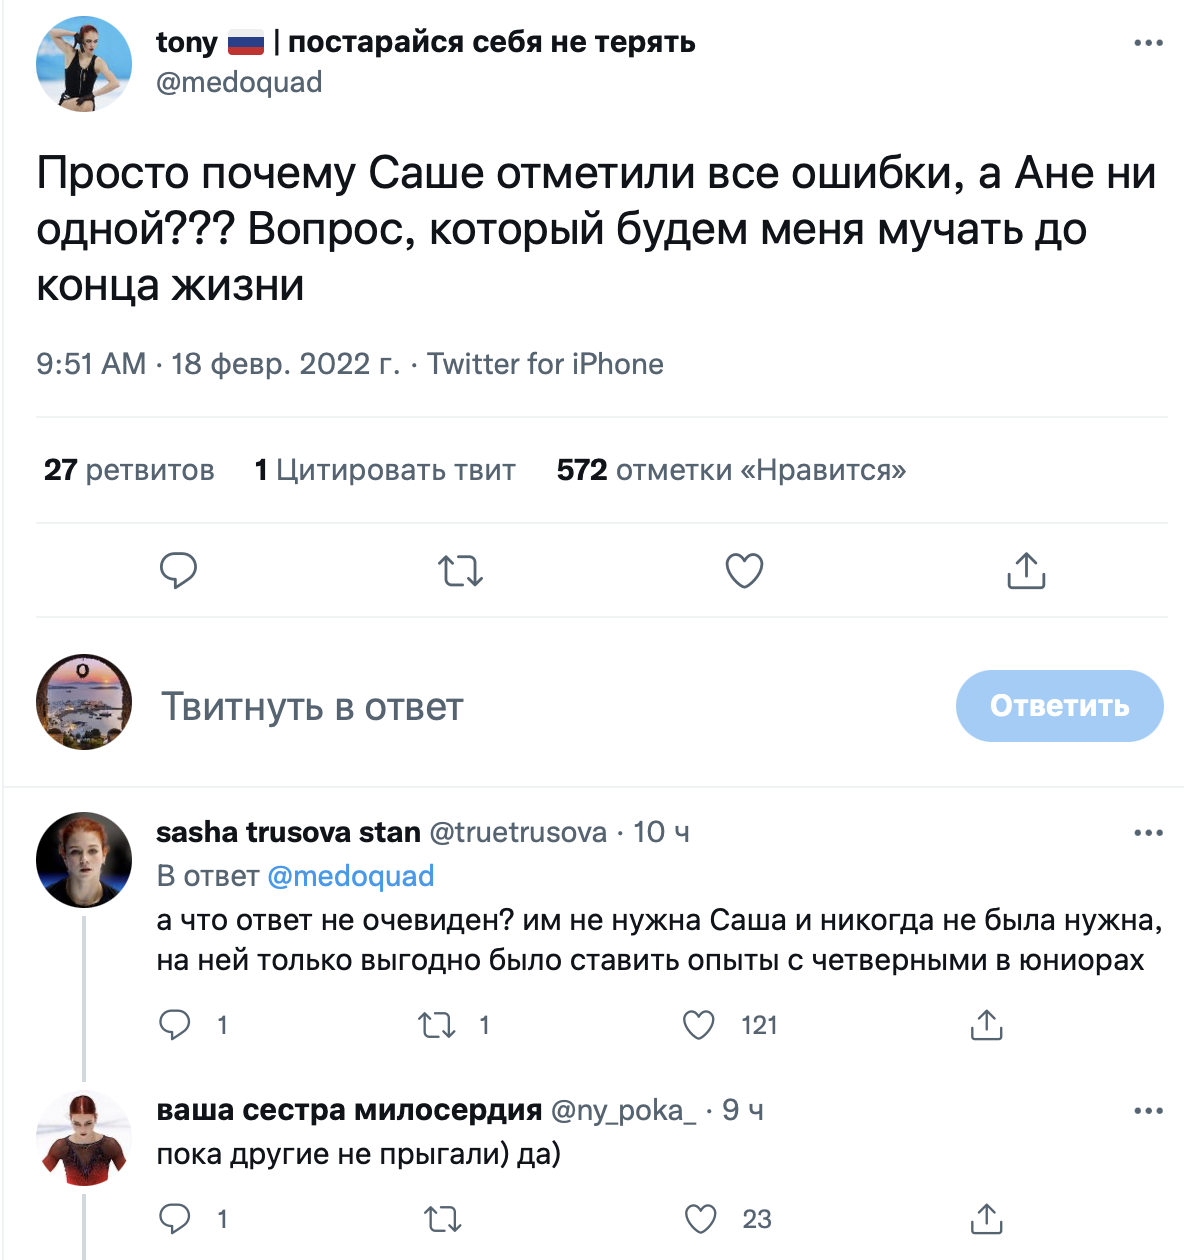The image size is (1184, 1260).
Task: Retweet the sasha trusova stan reply
Action: coord(436,1025)
